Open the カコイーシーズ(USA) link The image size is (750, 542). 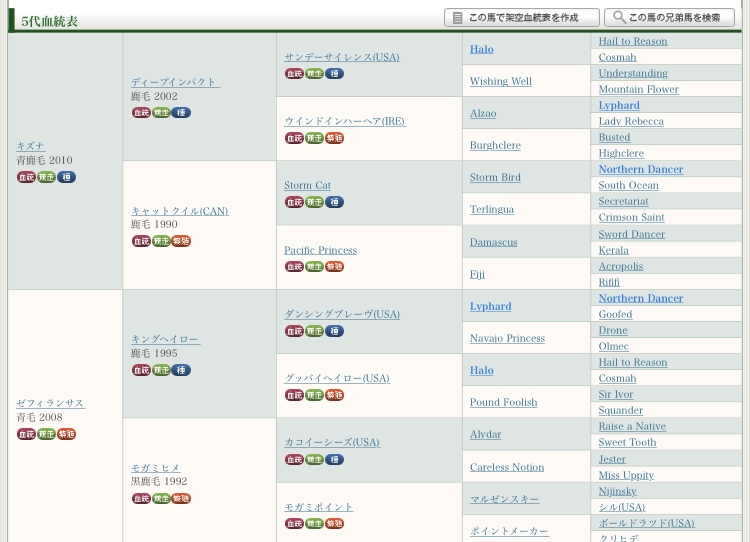(332, 442)
